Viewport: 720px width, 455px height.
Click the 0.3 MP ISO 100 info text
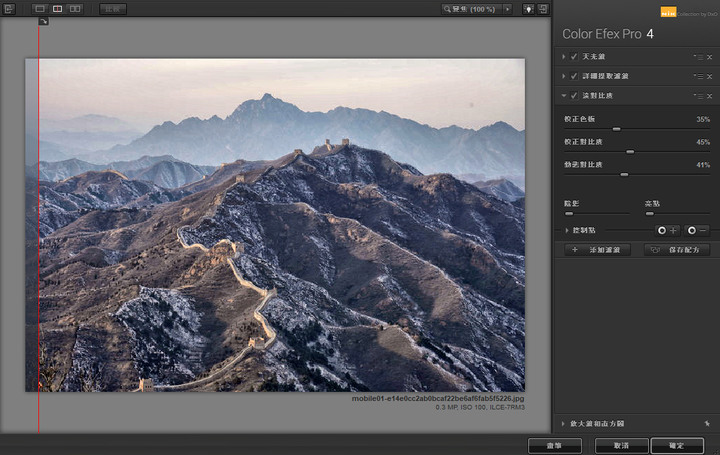tap(480, 407)
